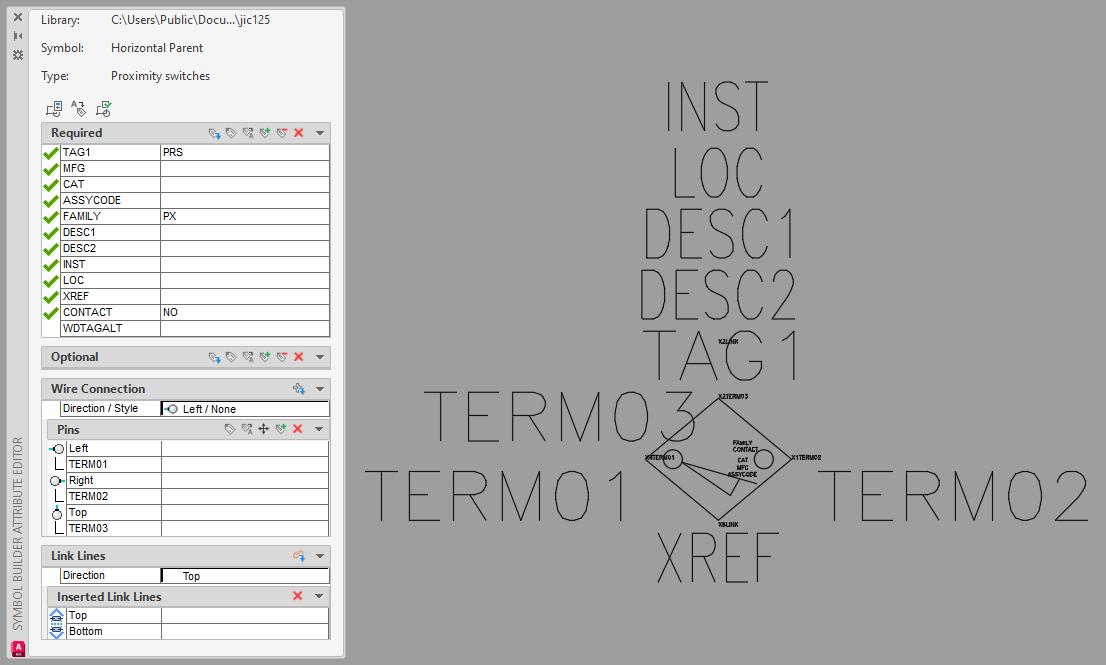1106x665 pixels.
Task: Collapse the Required section arrow
Action: click(320, 133)
